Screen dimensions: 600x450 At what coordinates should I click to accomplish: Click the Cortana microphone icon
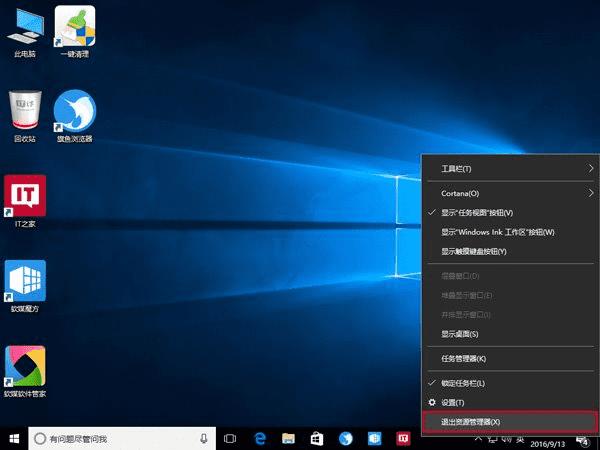(x=204, y=438)
